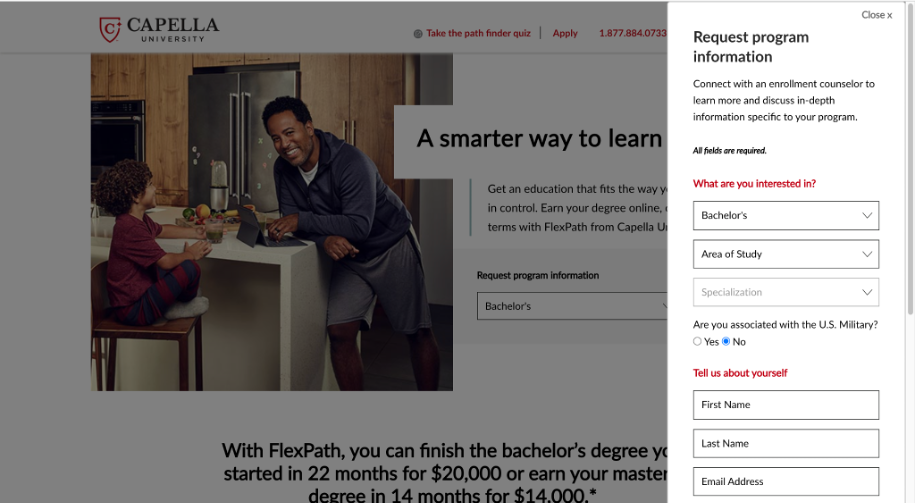This screenshot has height=504, width=916.
Task: Open the Specialization dropdown
Action: click(x=785, y=292)
